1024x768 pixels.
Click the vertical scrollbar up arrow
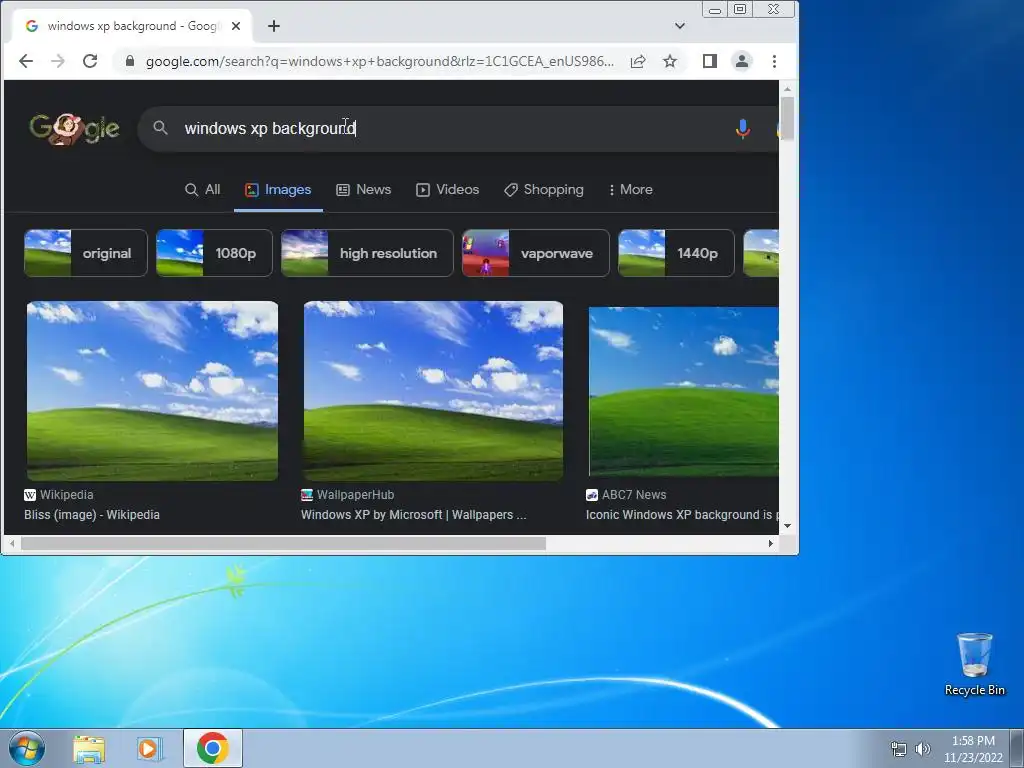click(788, 89)
